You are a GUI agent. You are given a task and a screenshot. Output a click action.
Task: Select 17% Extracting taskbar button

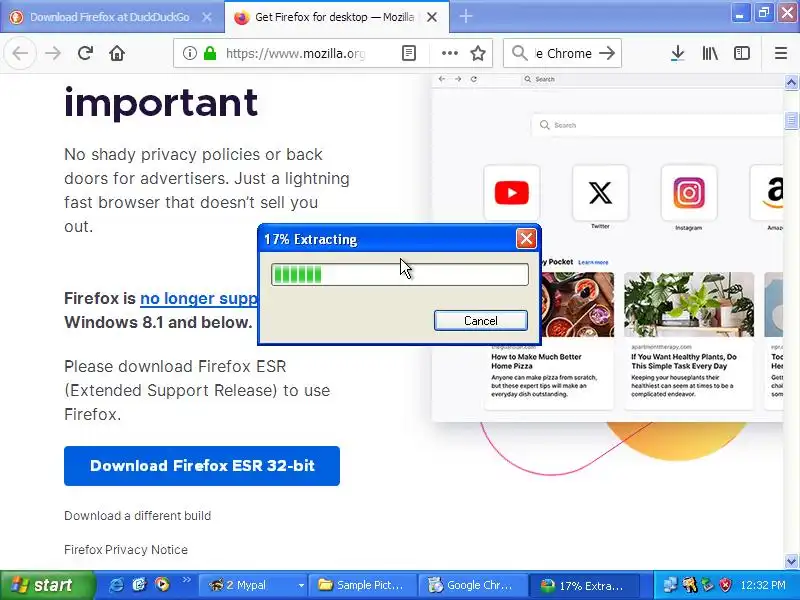tap(584, 585)
